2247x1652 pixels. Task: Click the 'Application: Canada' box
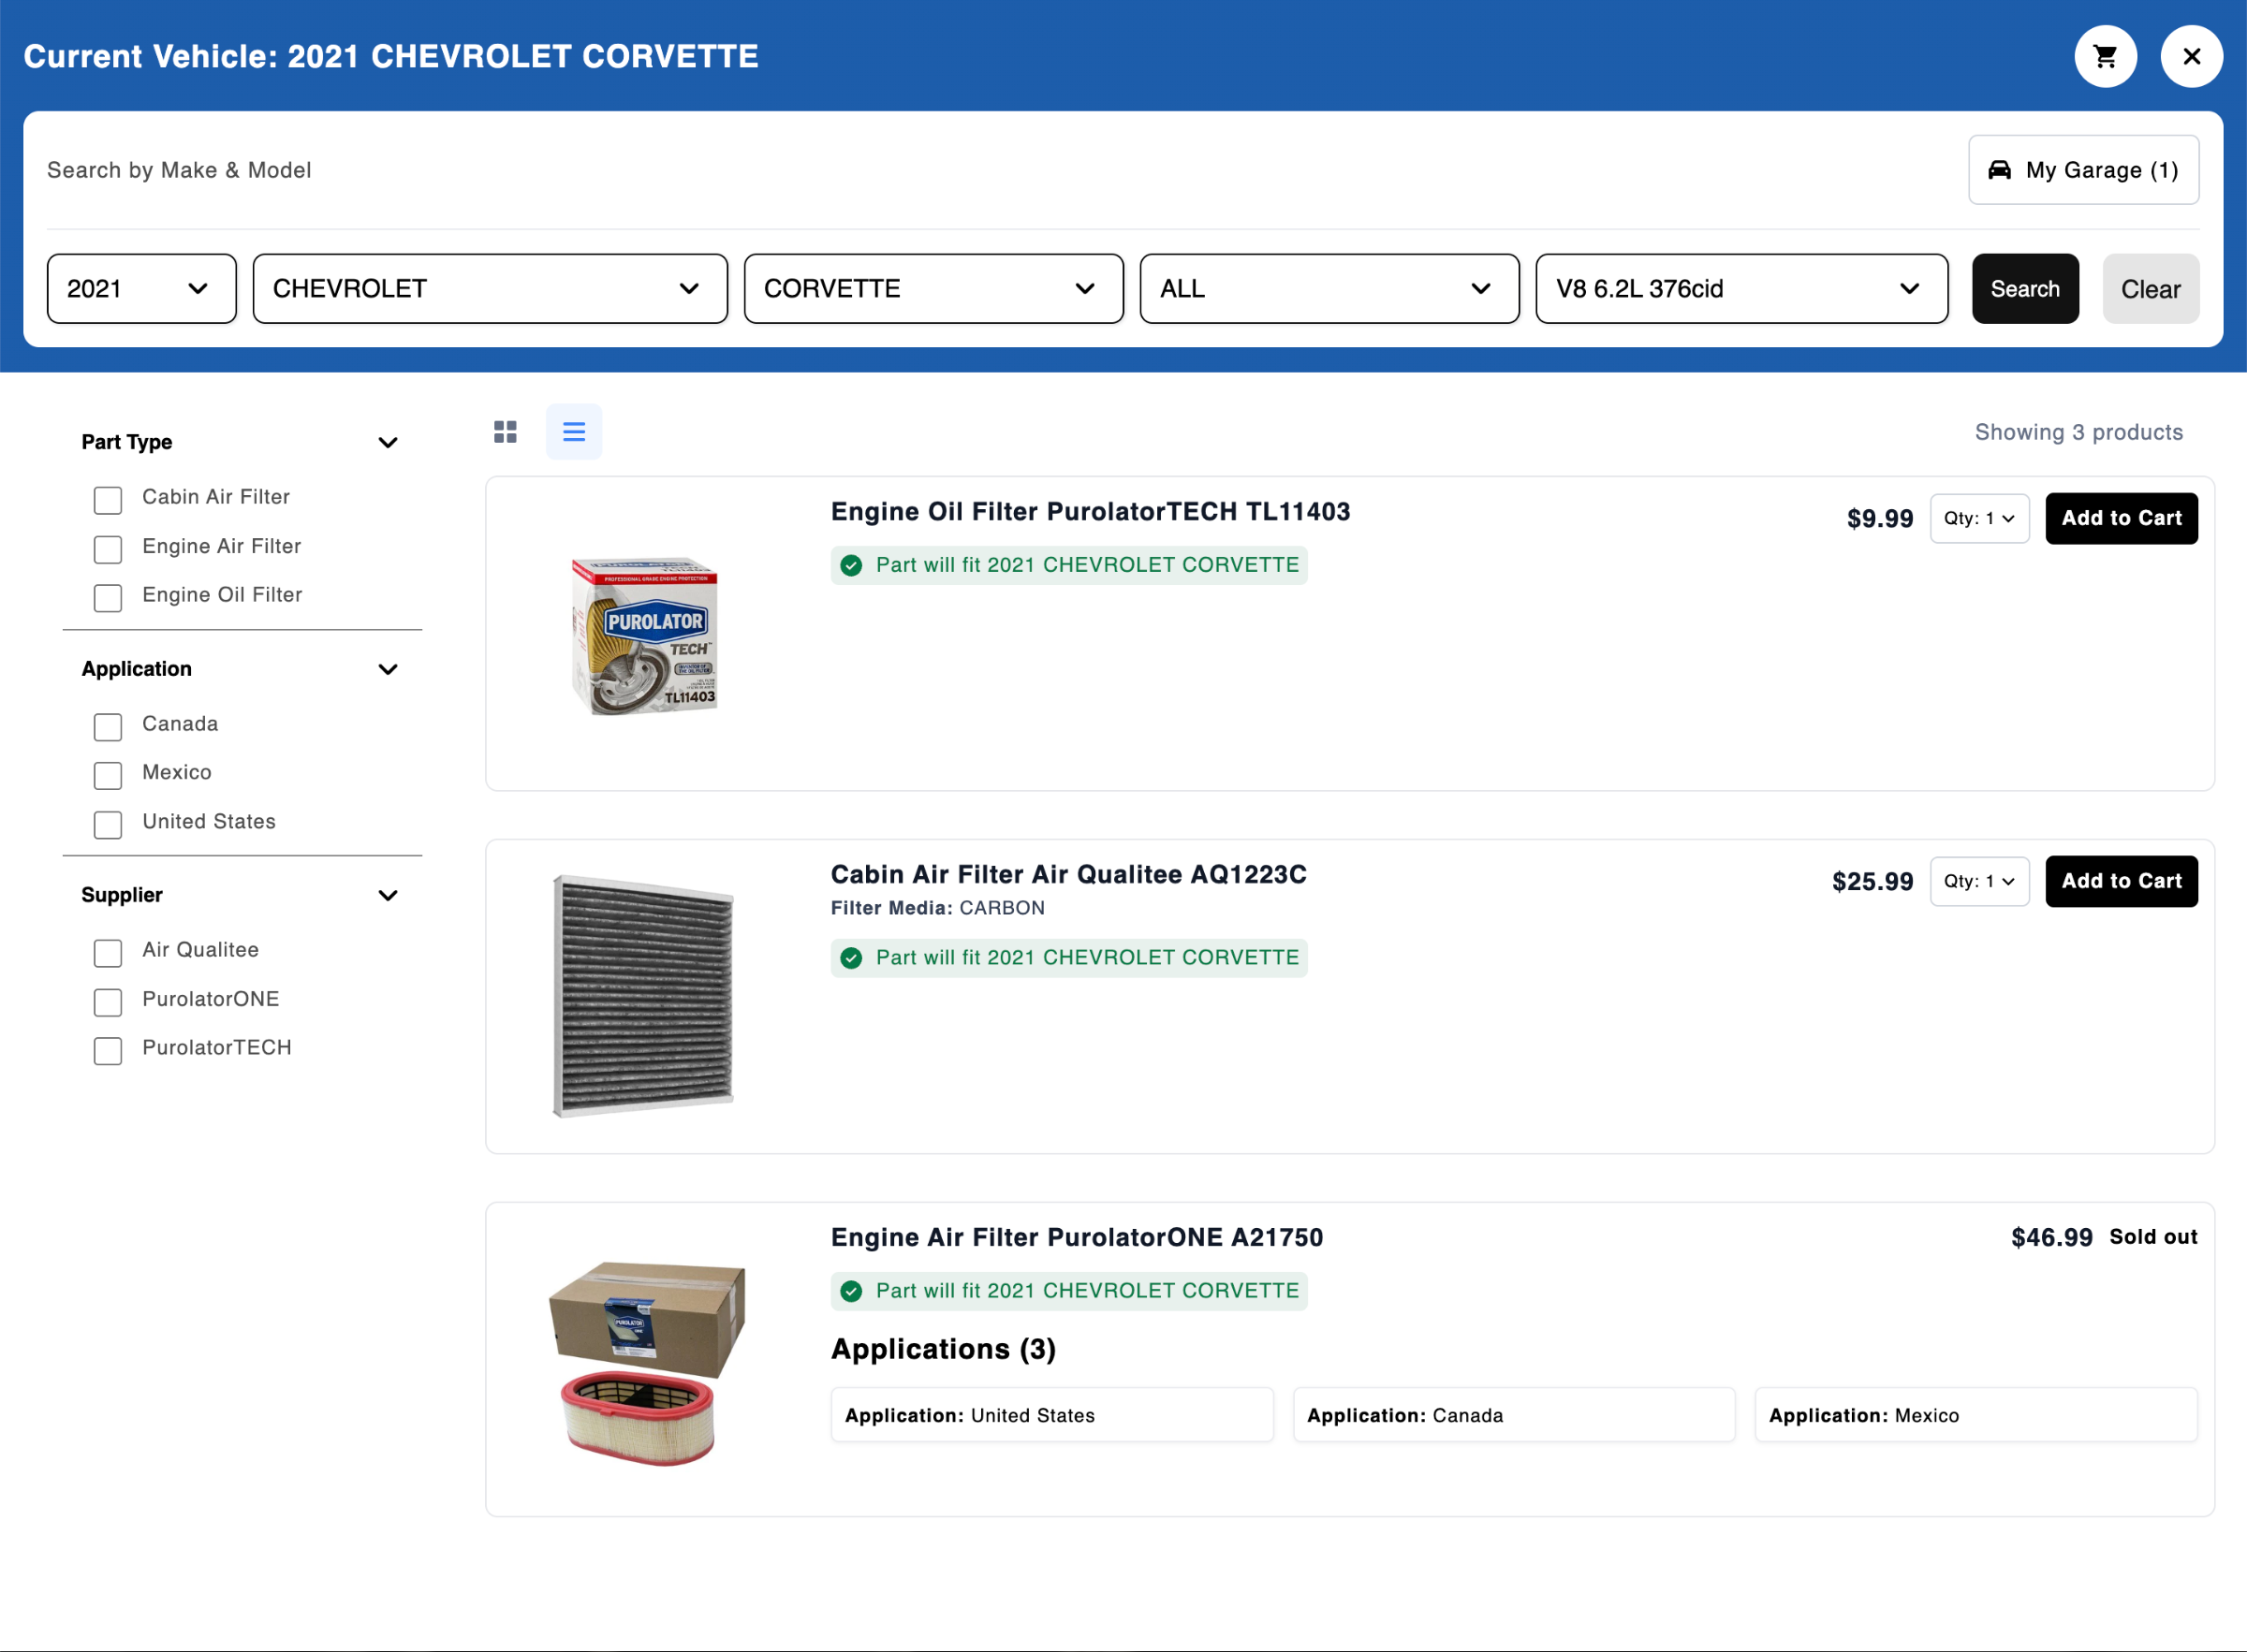1514,1415
